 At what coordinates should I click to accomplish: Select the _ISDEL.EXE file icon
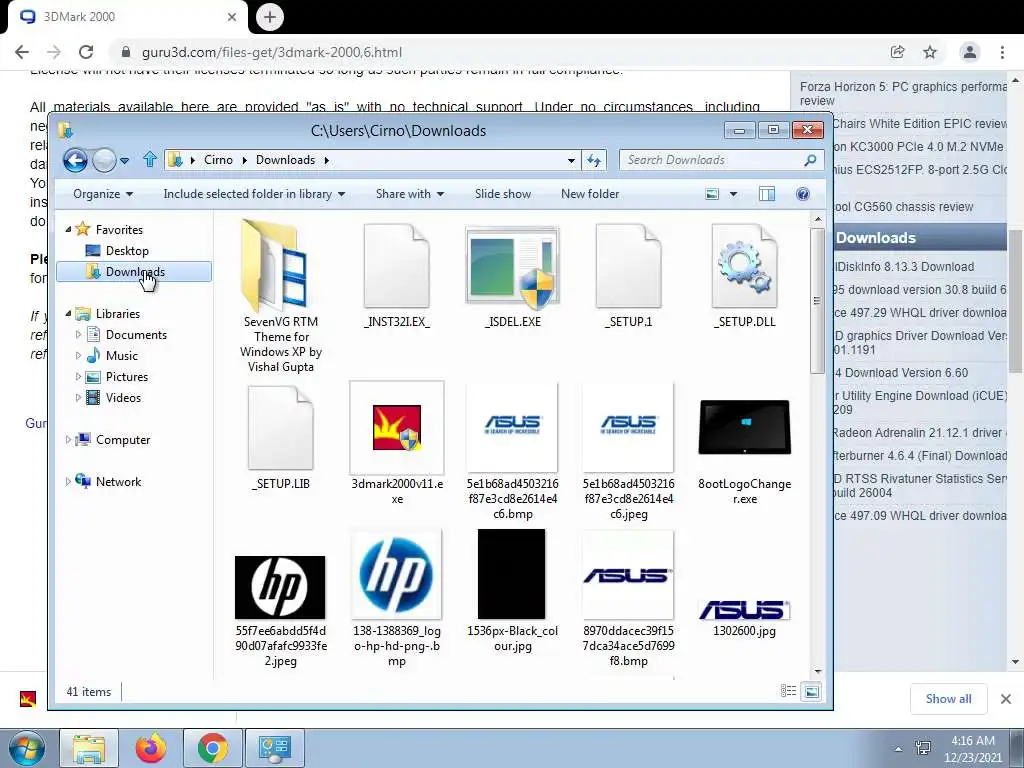(513, 267)
